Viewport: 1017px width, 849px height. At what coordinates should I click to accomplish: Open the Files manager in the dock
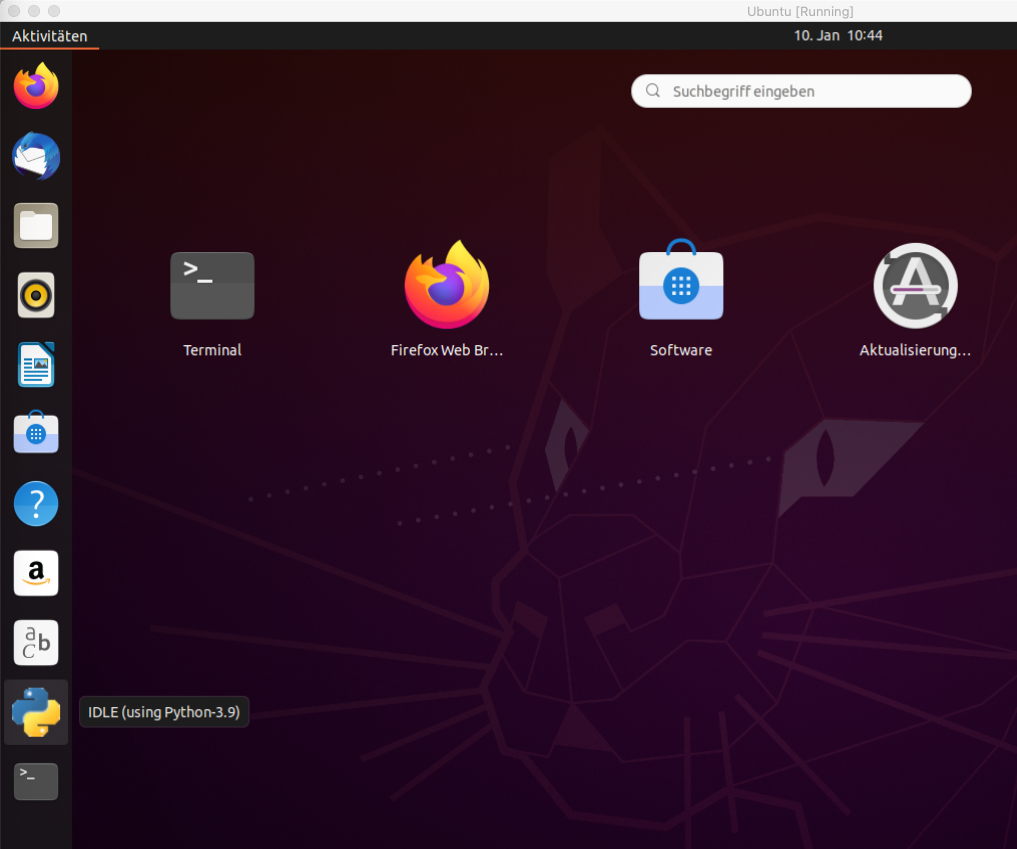coord(36,226)
